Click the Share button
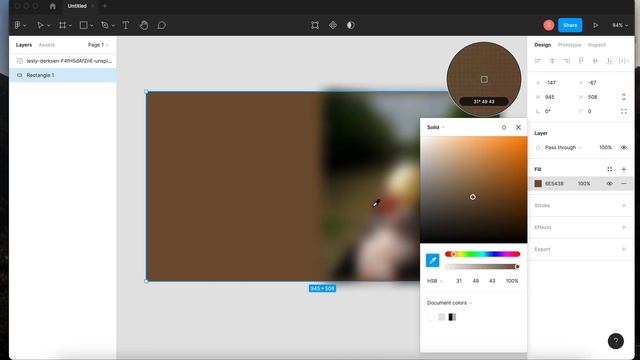The width and height of the screenshot is (640, 360). pyautogui.click(x=570, y=25)
